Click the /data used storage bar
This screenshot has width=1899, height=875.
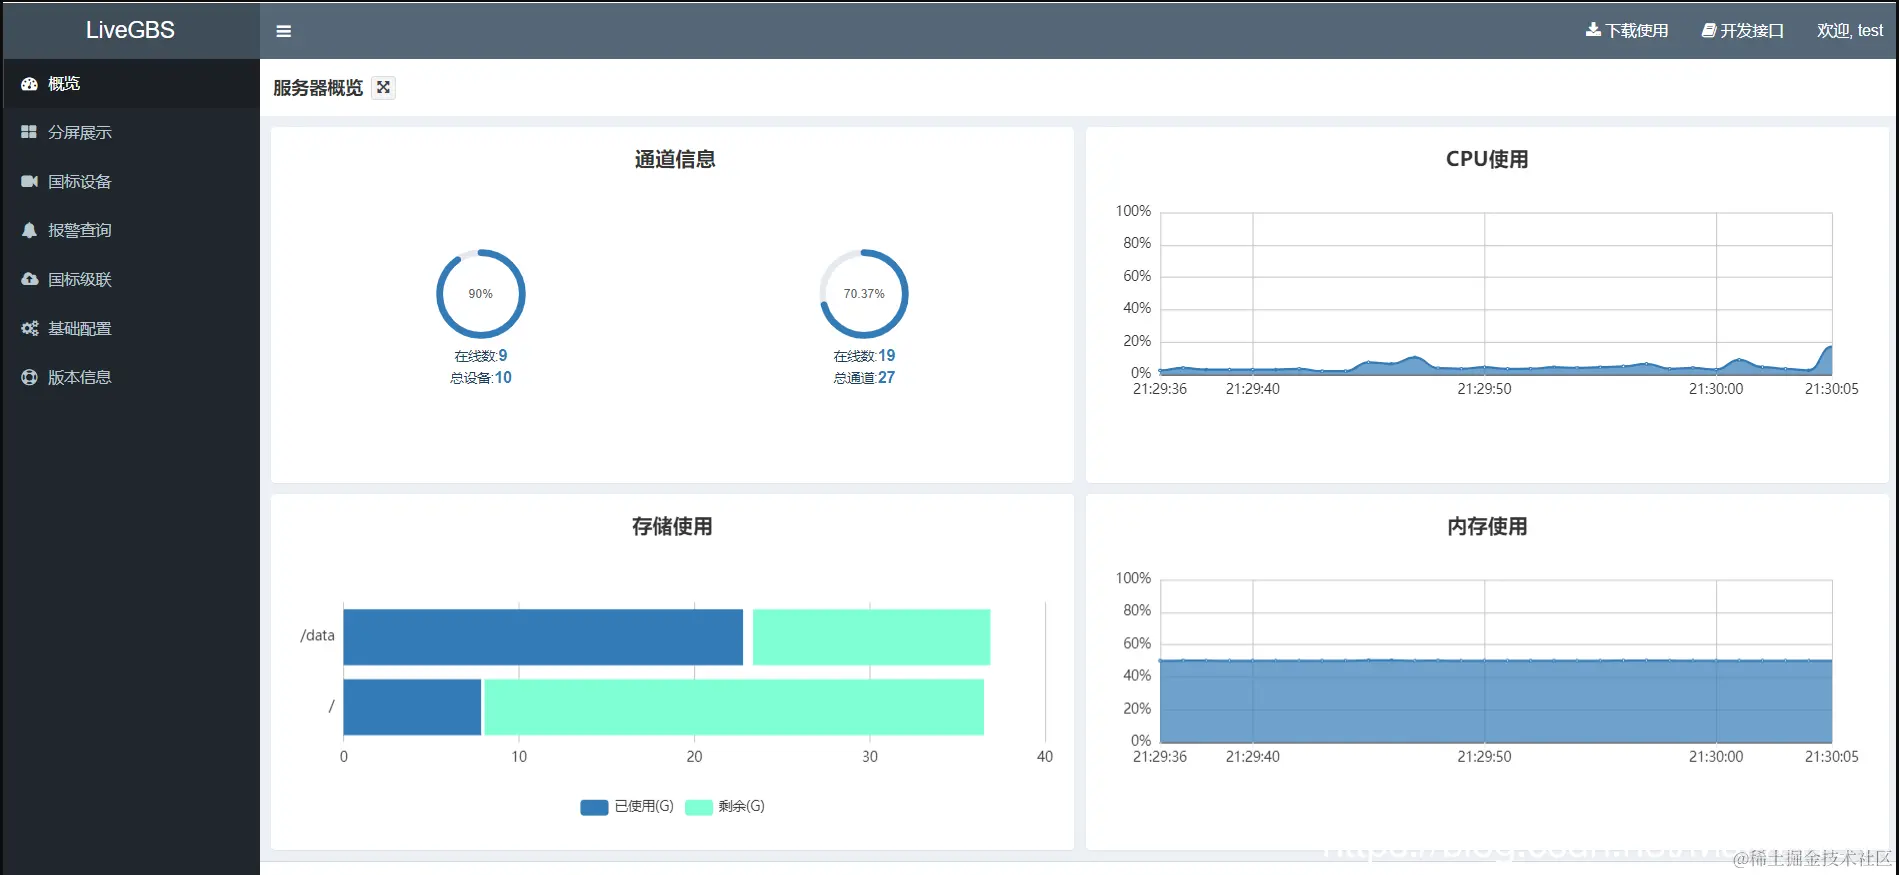click(x=543, y=637)
